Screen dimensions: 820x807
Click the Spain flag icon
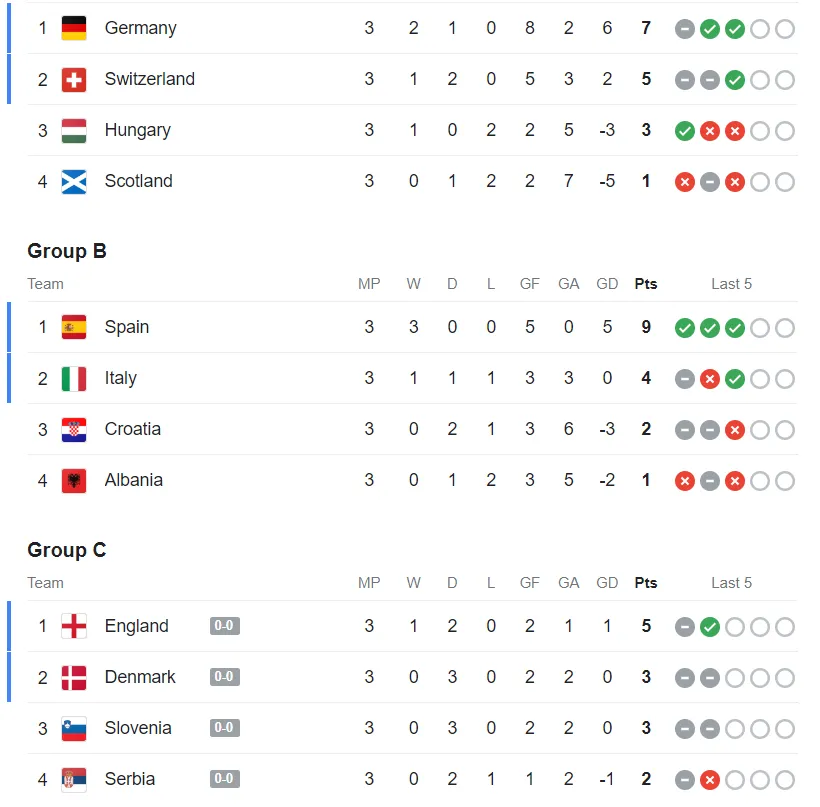point(74,327)
